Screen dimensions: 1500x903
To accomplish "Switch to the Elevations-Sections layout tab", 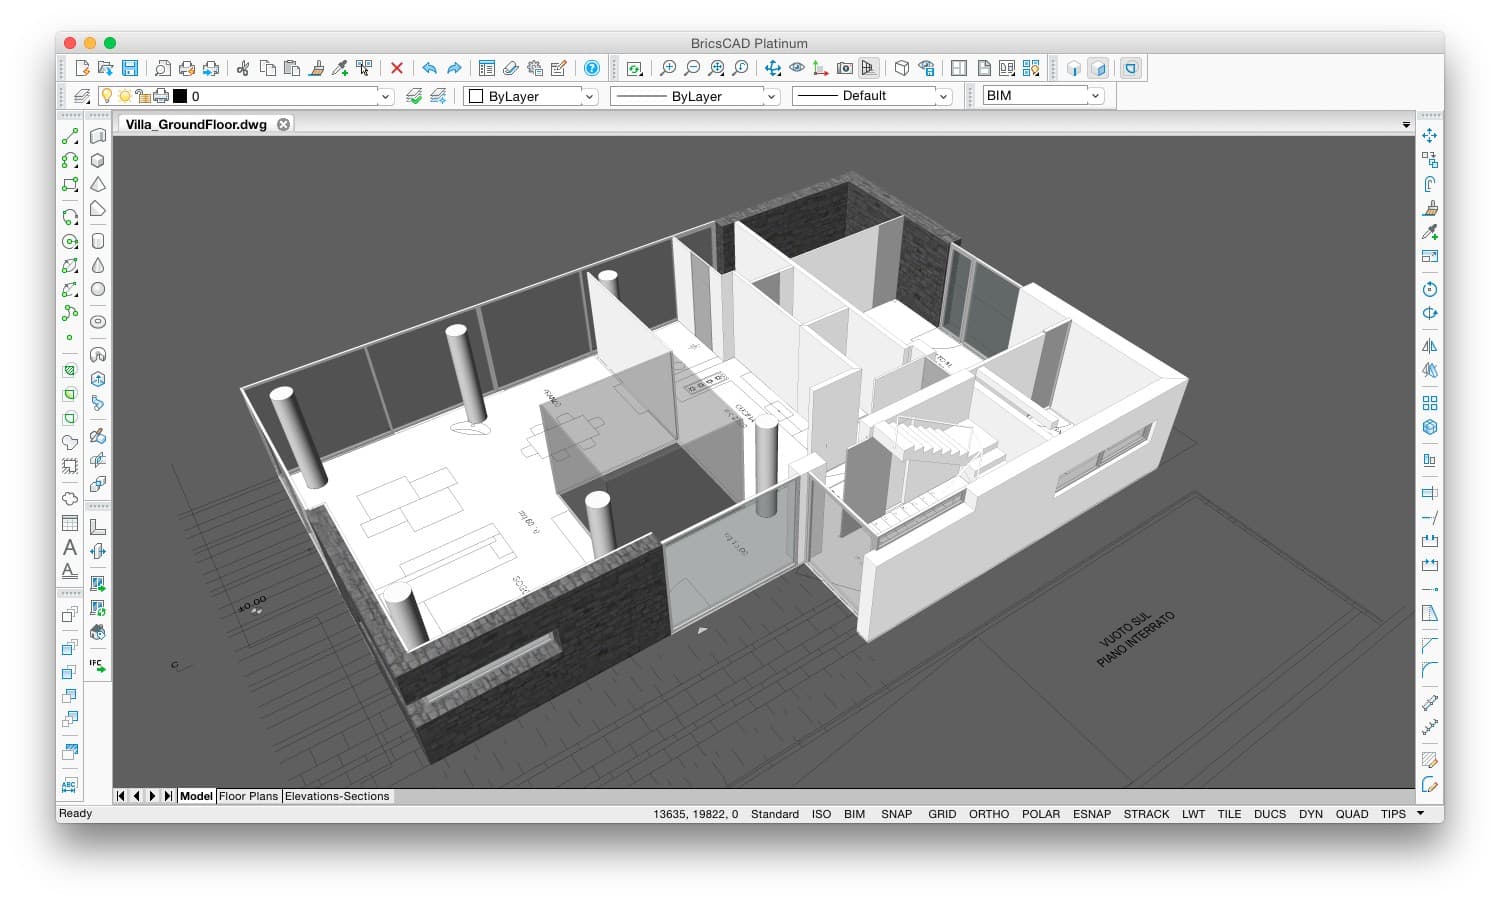I will tap(337, 796).
